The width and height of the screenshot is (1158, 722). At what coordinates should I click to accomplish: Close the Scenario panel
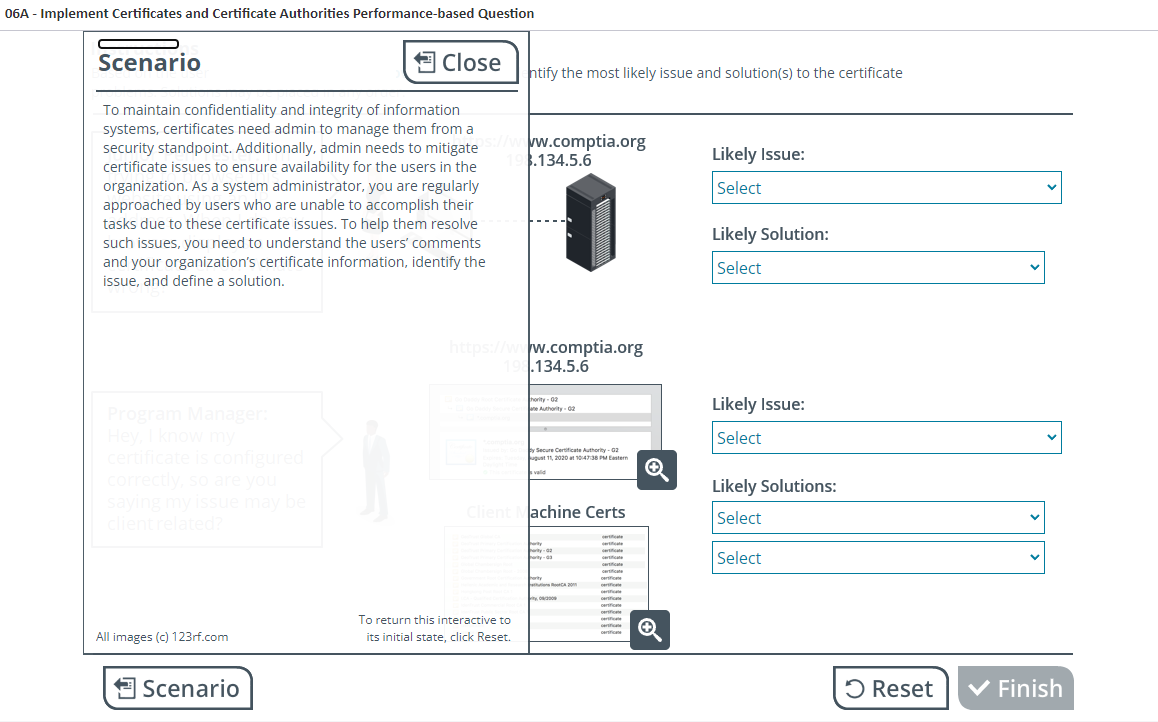pos(460,62)
